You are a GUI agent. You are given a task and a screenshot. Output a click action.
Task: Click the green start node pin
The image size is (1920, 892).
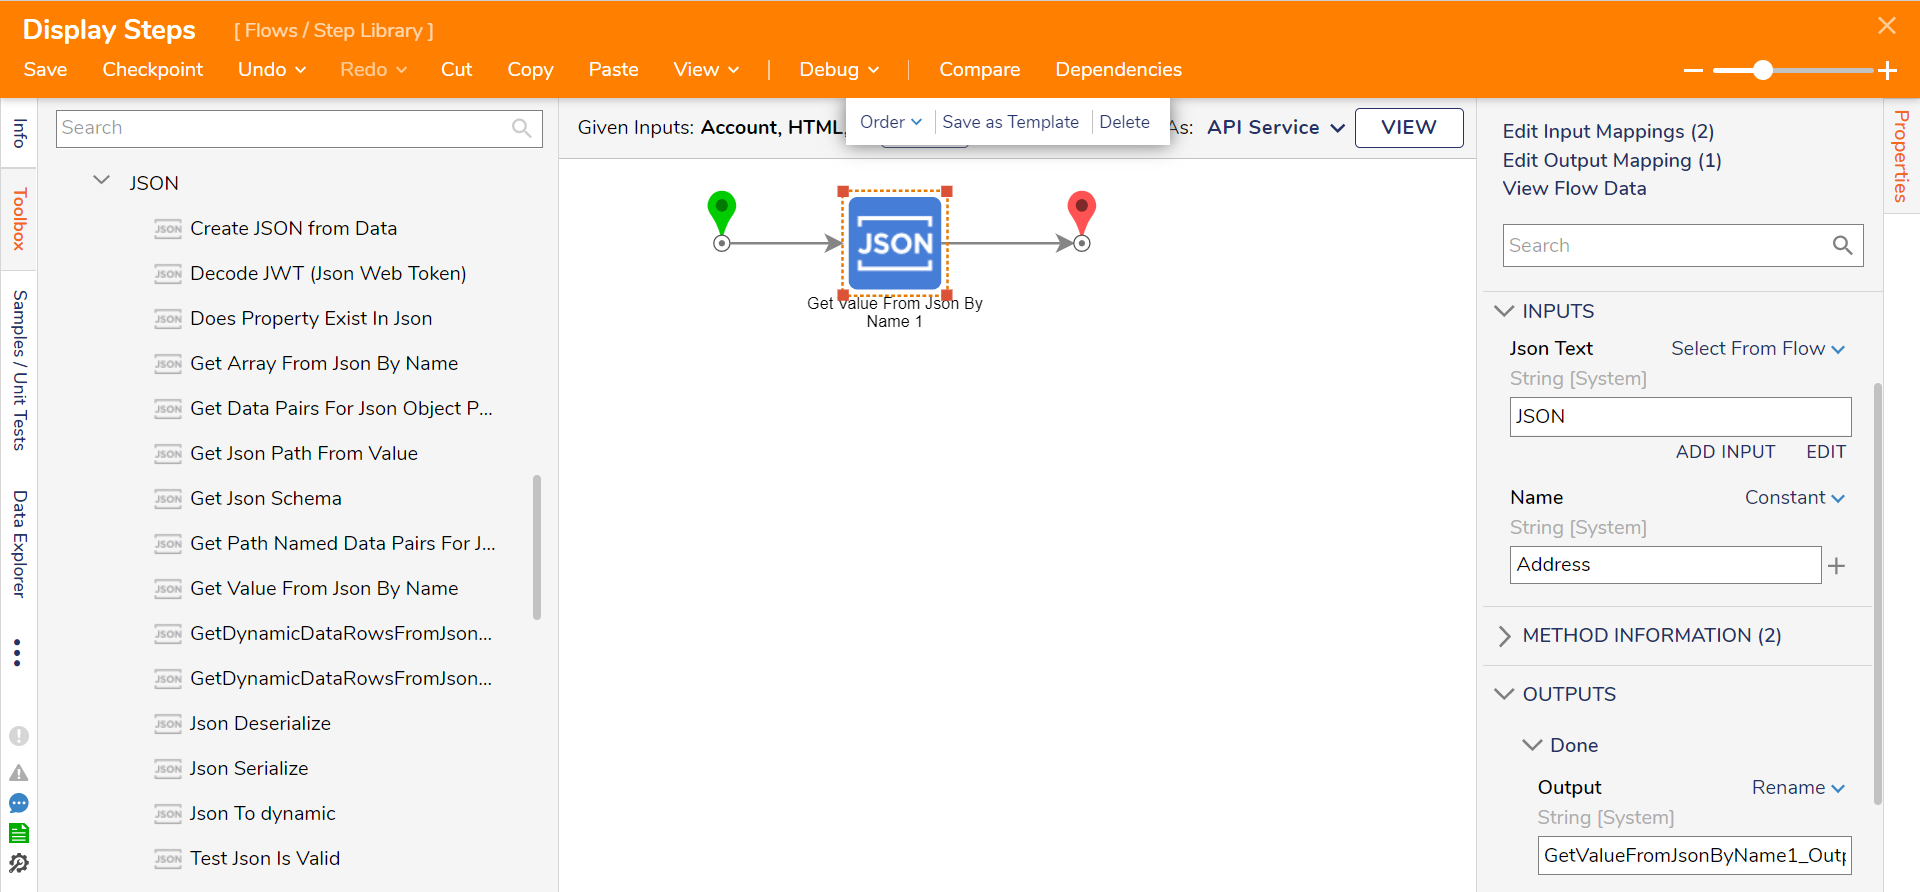(721, 211)
